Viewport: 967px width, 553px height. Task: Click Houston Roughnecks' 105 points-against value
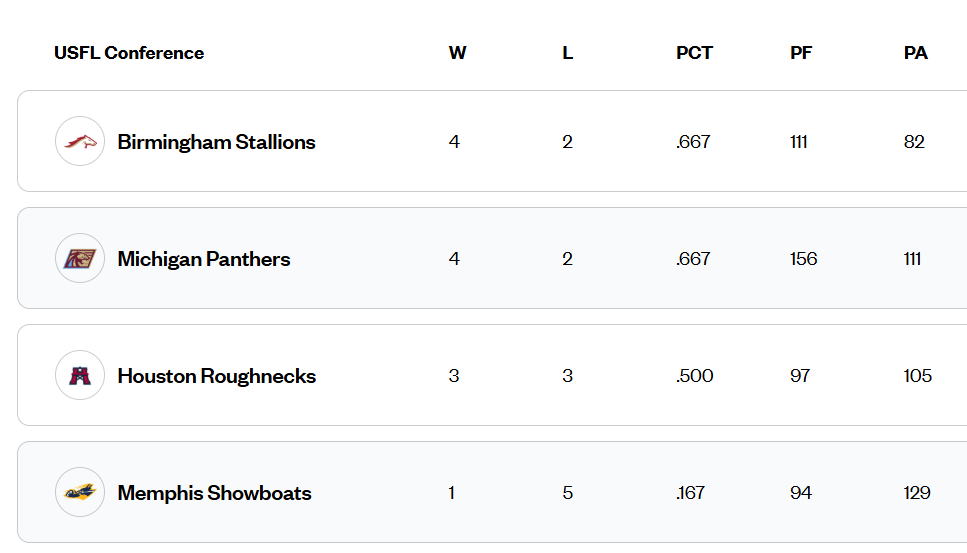point(917,376)
